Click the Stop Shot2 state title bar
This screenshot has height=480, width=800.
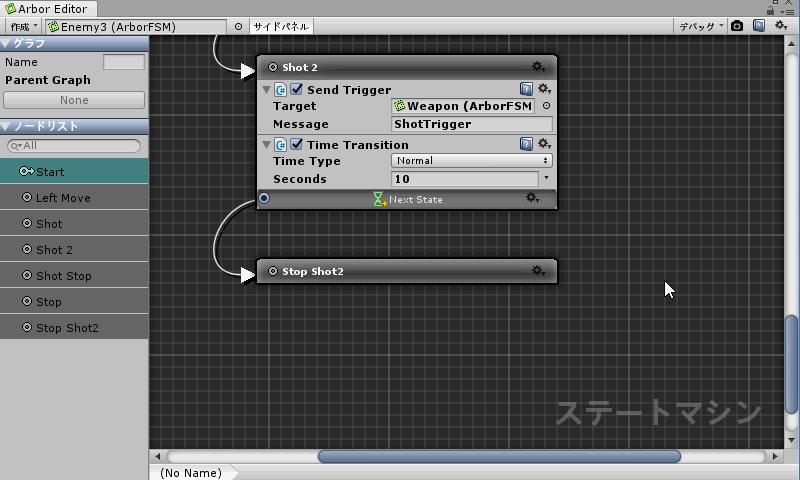coord(407,271)
